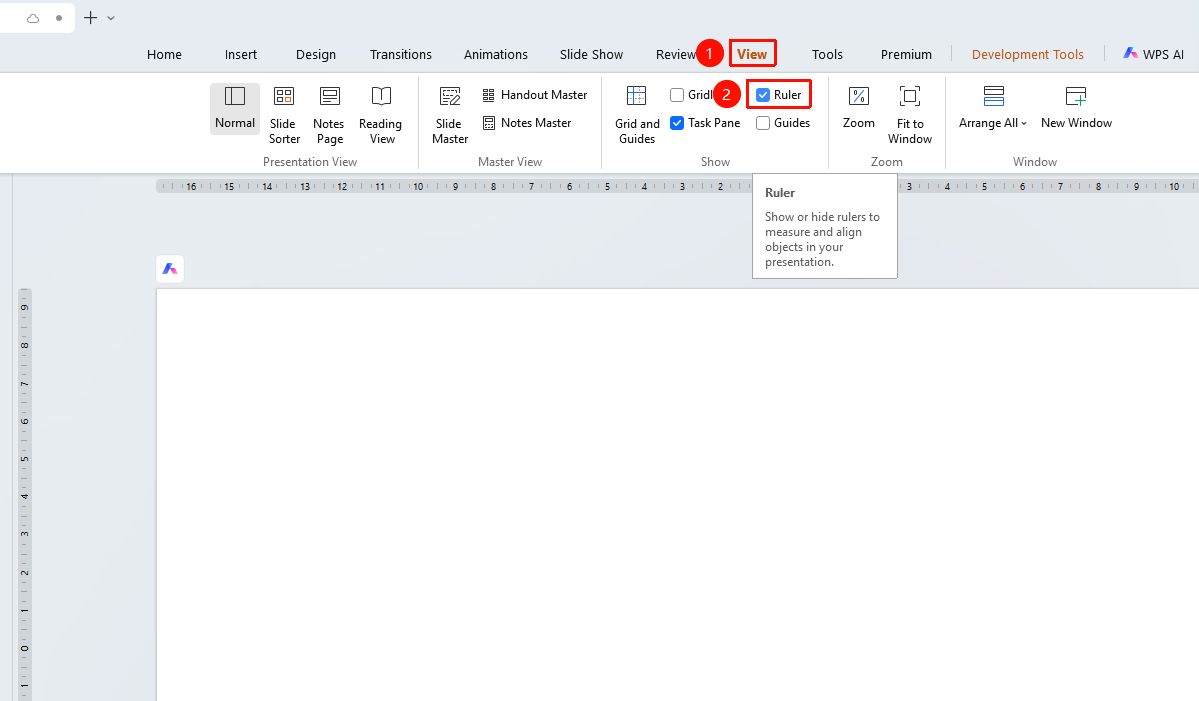This screenshot has width=1199, height=701.
Task: Open the Tools tab
Action: click(827, 54)
